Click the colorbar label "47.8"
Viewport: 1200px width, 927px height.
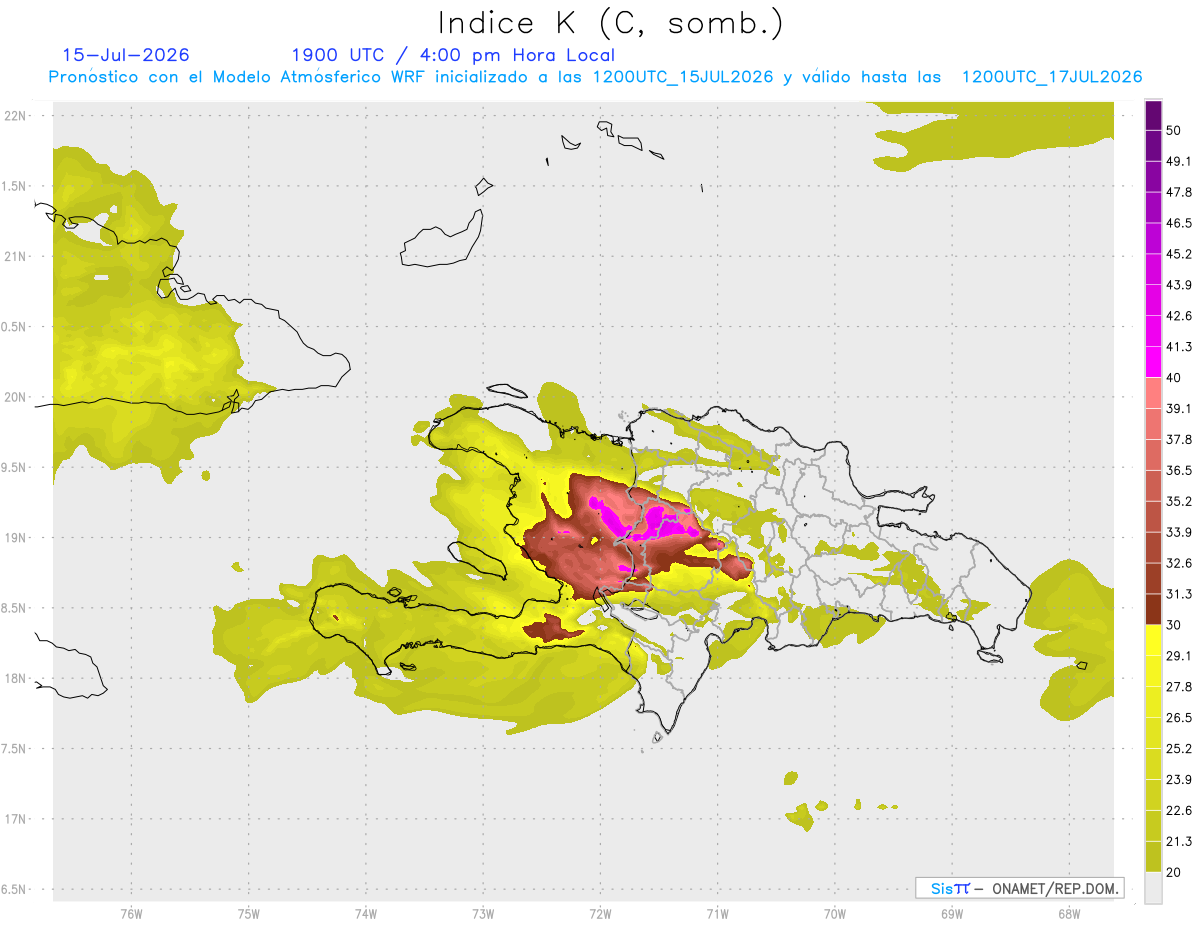(x=1178, y=192)
